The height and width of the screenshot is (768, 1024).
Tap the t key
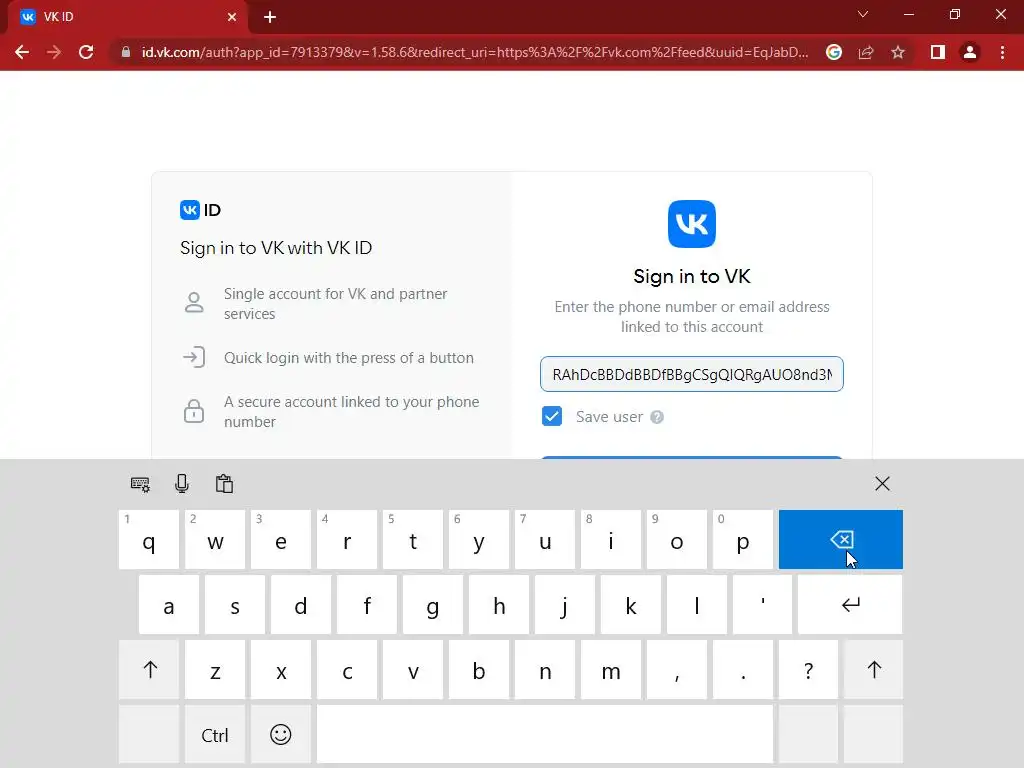pyautogui.click(x=413, y=539)
